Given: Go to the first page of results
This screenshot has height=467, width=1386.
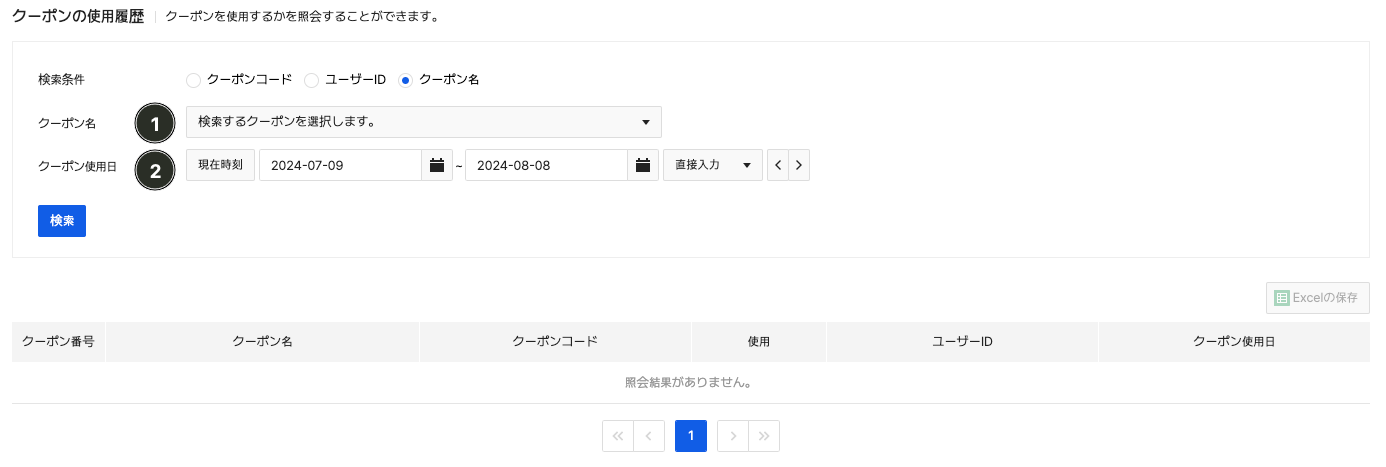Looking at the screenshot, I should [618, 436].
